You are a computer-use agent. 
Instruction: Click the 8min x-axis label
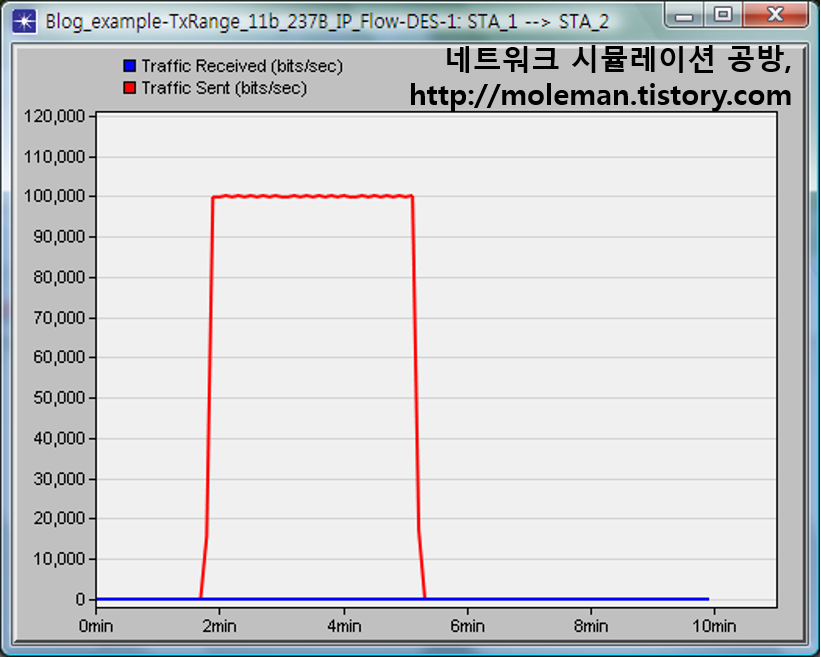(x=591, y=626)
